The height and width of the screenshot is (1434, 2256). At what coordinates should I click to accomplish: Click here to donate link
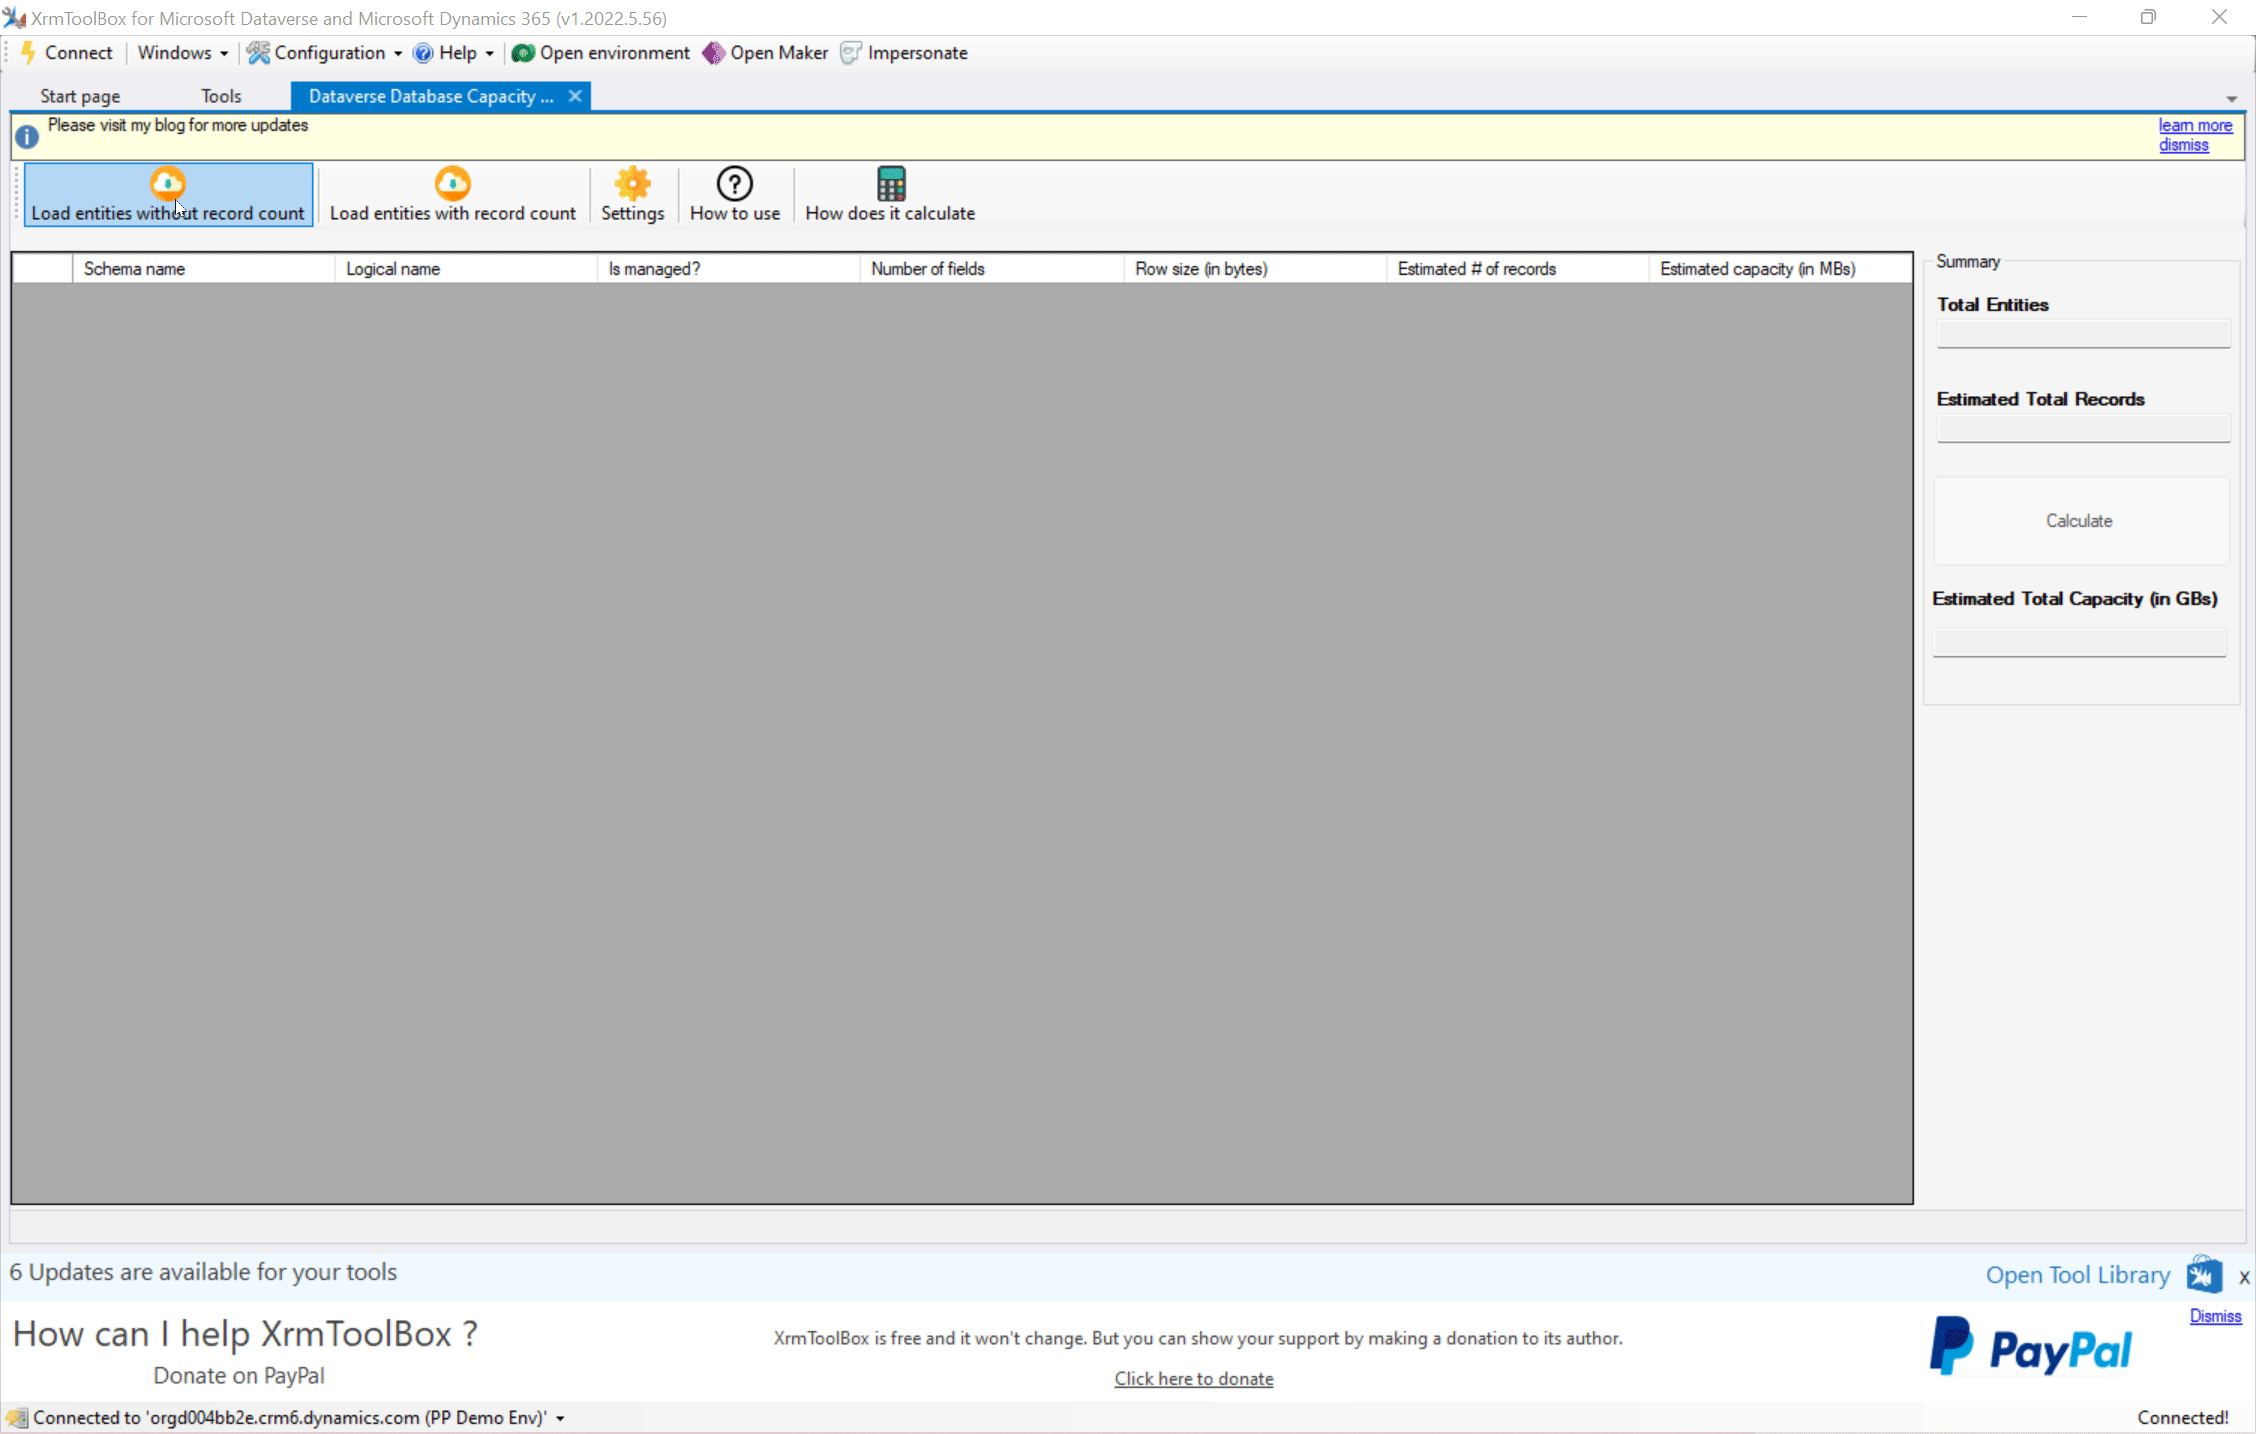1194,1378
